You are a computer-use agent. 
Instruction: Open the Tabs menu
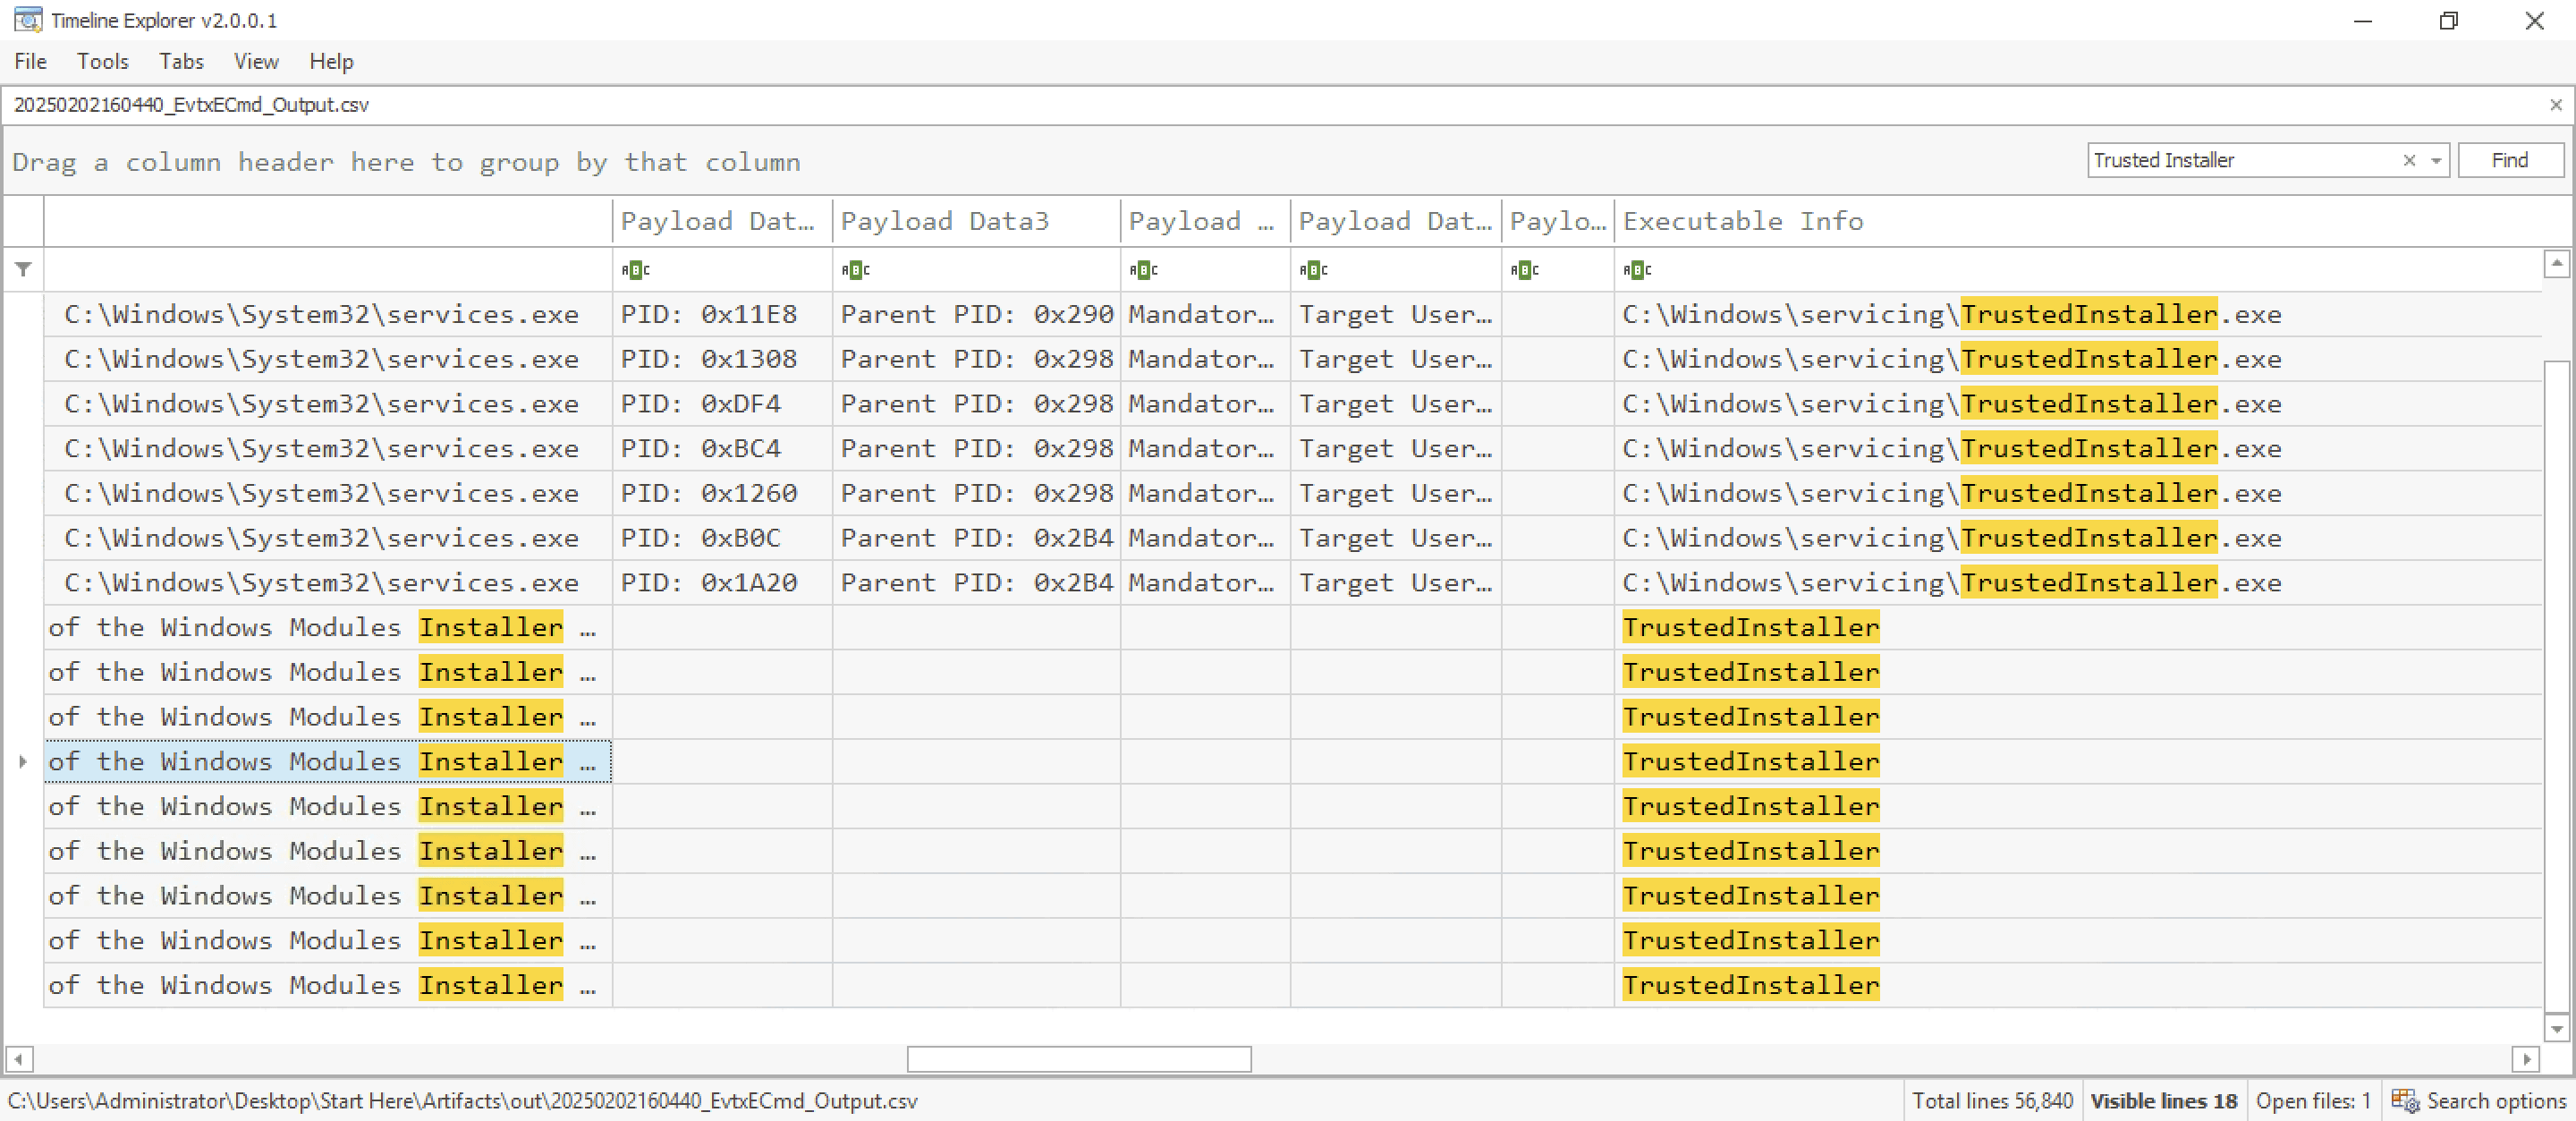point(181,62)
